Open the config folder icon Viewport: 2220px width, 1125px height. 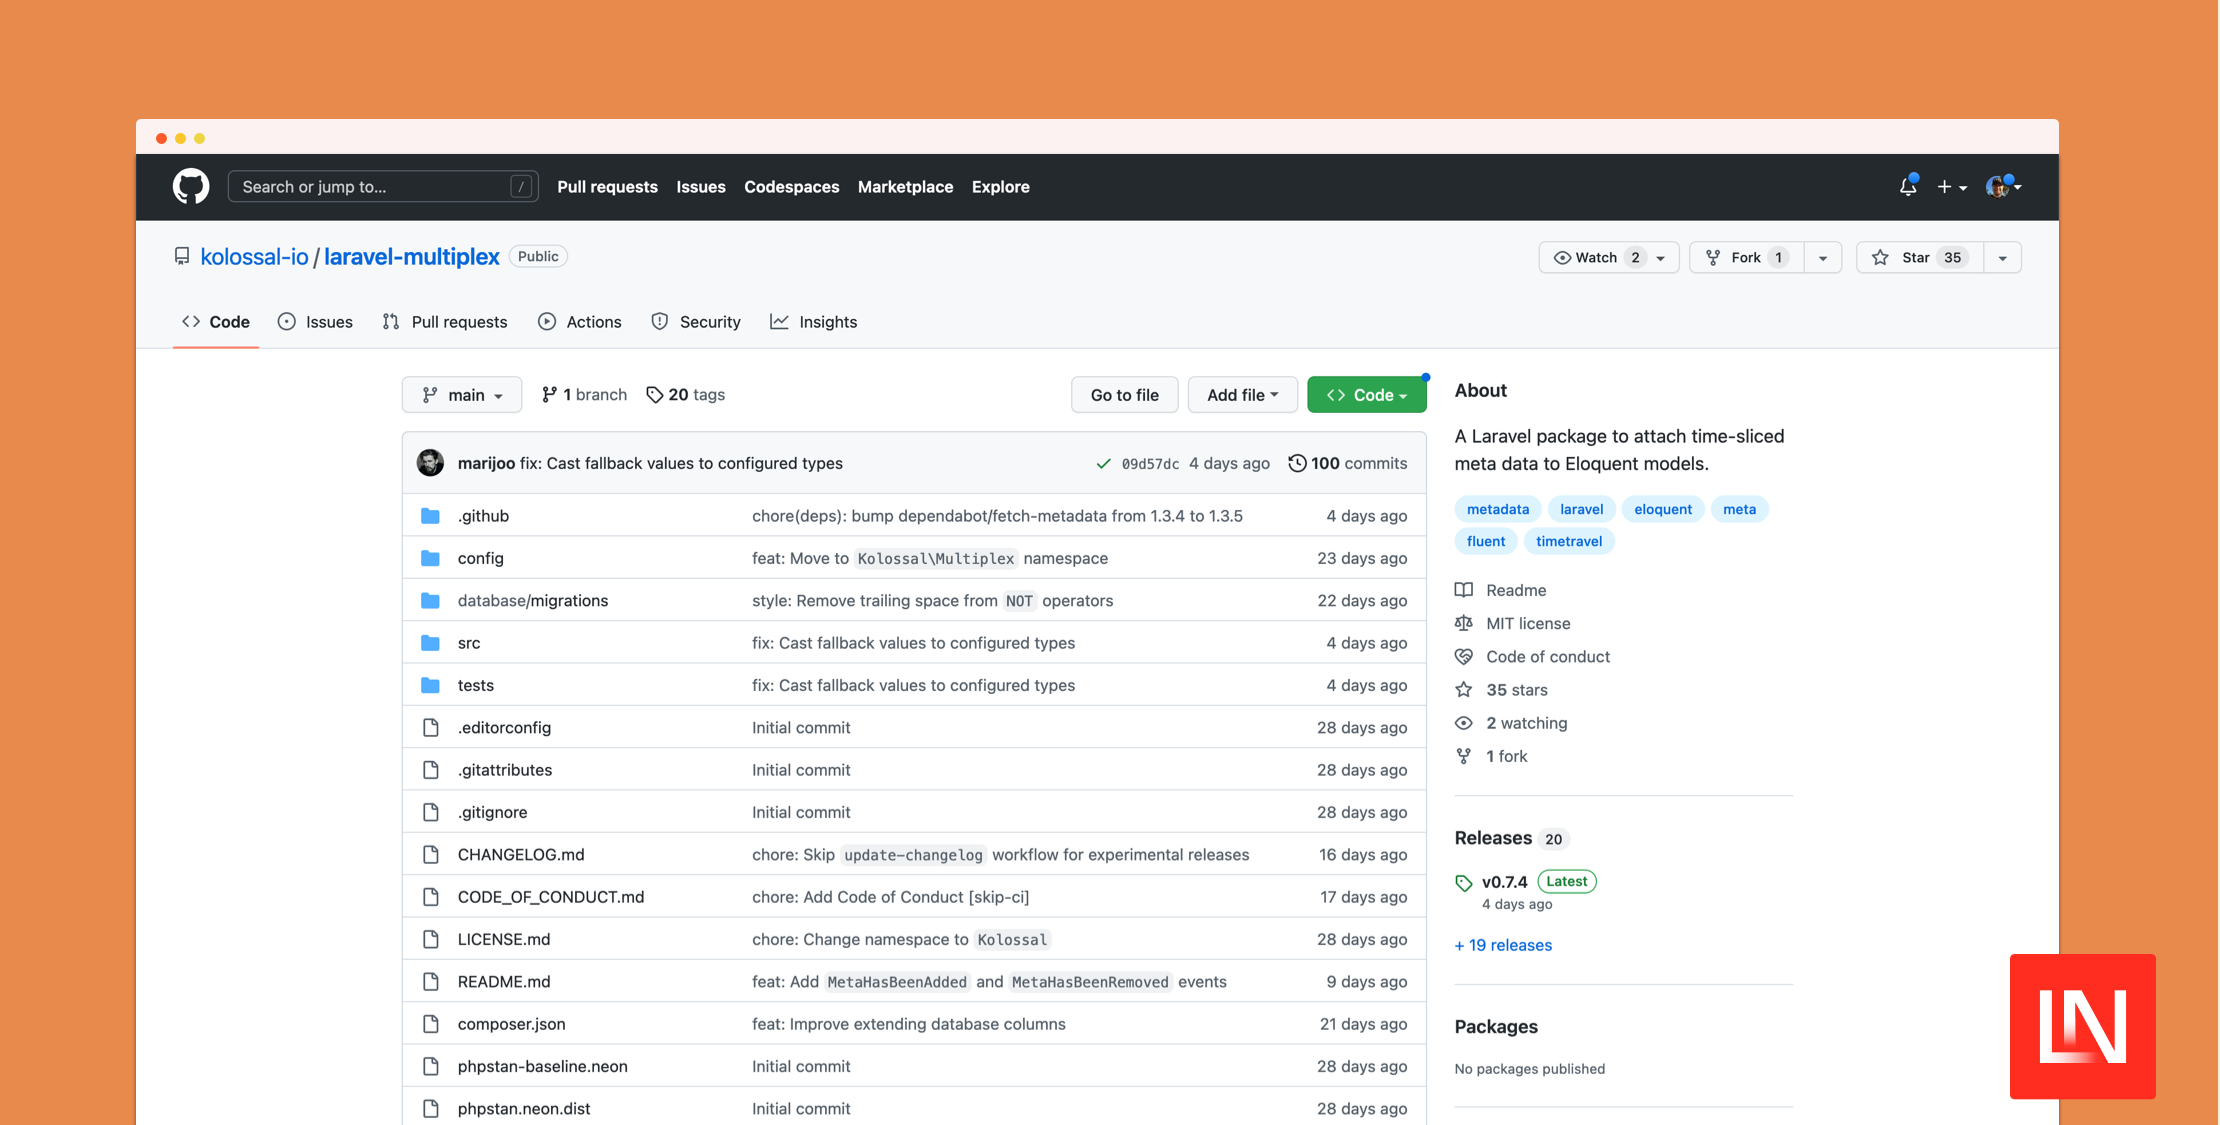pos(430,558)
